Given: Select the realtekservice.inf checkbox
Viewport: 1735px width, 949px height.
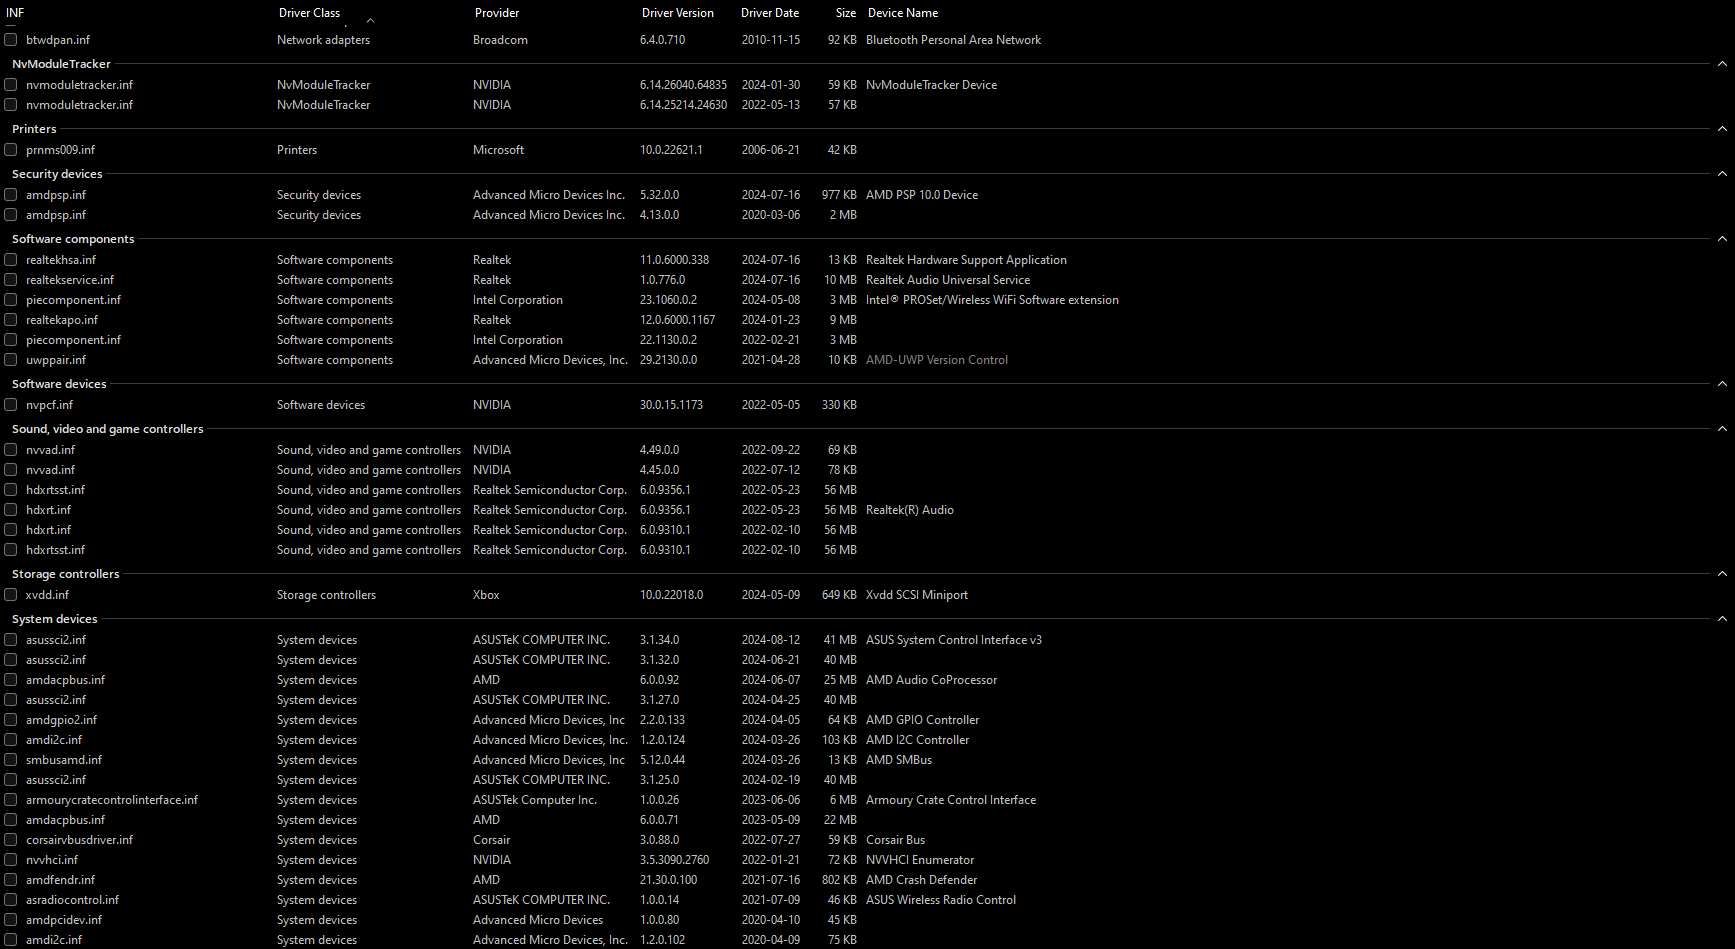Looking at the screenshot, I should click(x=11, y=280).
